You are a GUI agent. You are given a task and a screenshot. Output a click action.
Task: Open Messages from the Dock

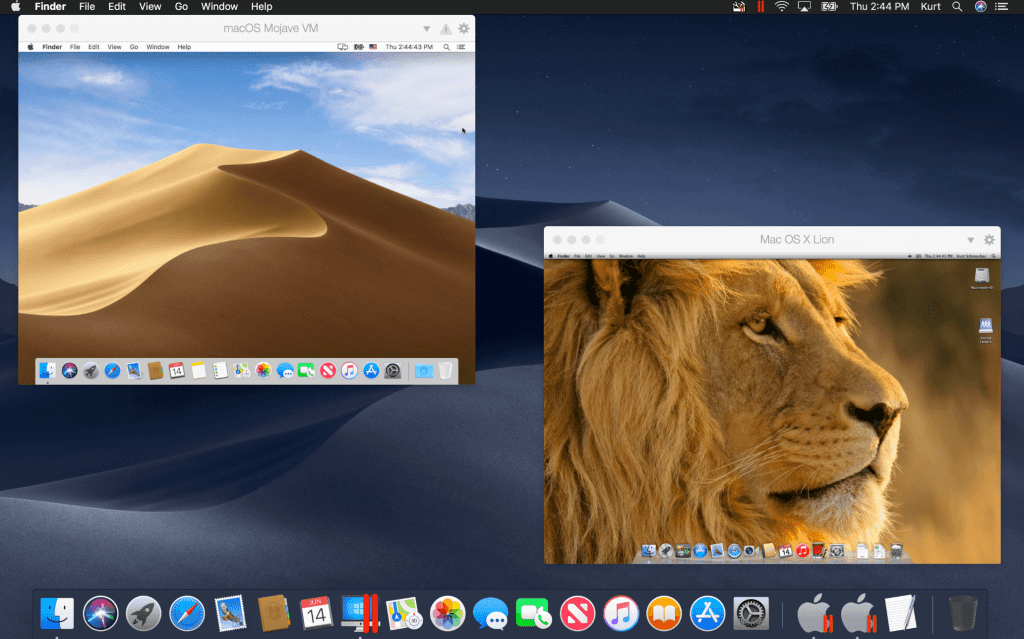[x=489, y=613]
